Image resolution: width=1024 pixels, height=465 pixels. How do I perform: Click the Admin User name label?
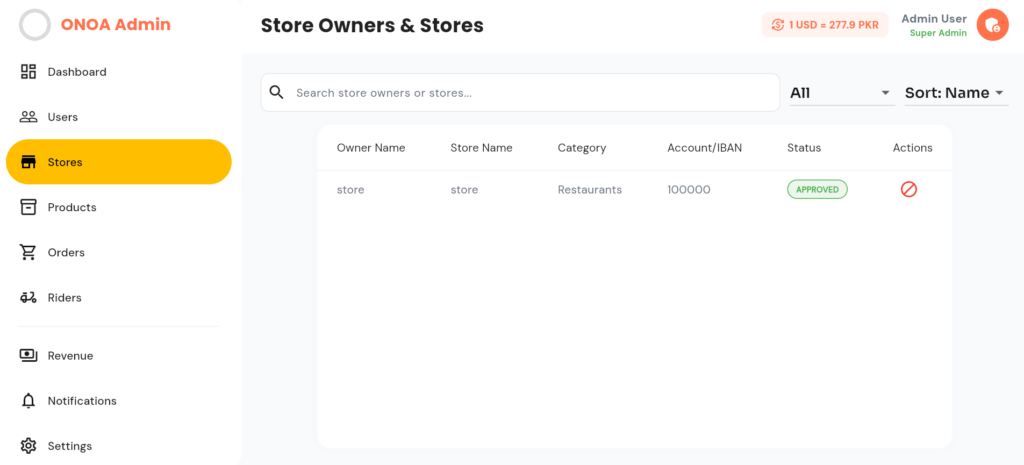pos(934,19)
